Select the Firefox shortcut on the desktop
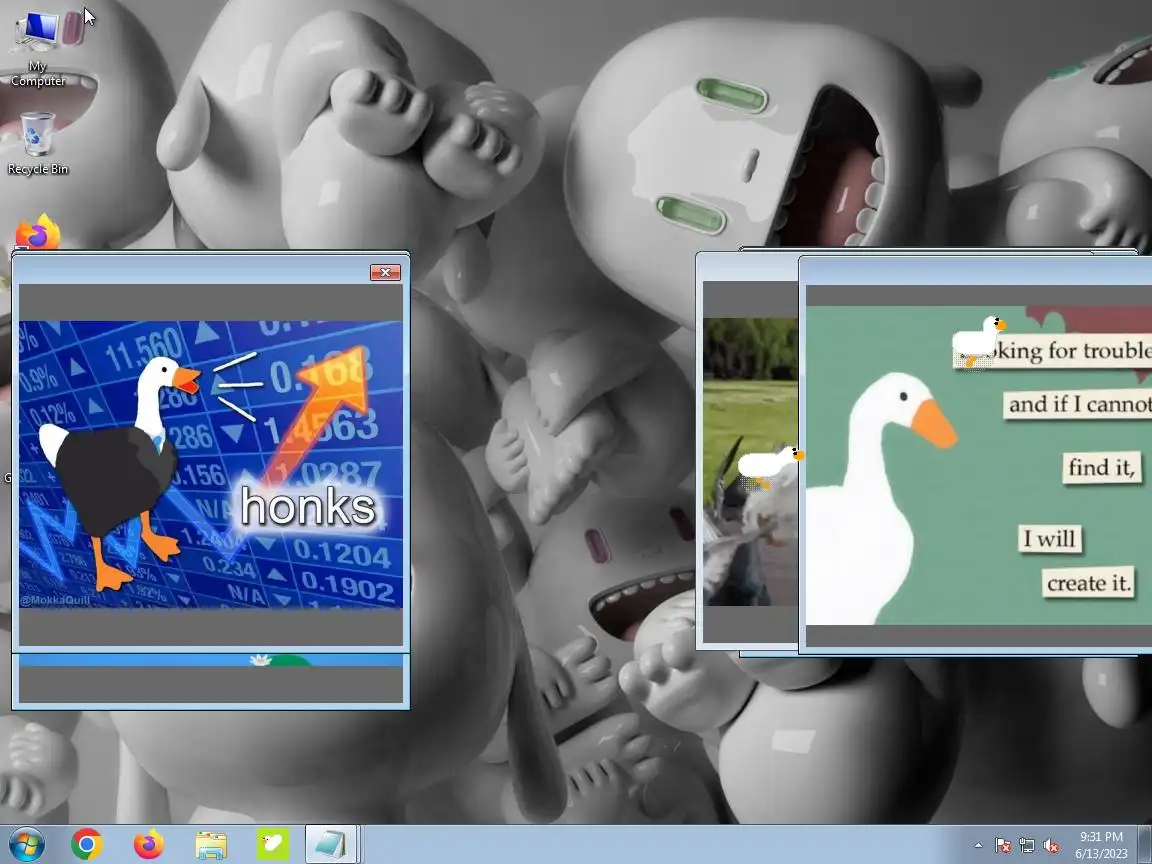This screenshot has height=864, width=1152. (x=38, y=232)
